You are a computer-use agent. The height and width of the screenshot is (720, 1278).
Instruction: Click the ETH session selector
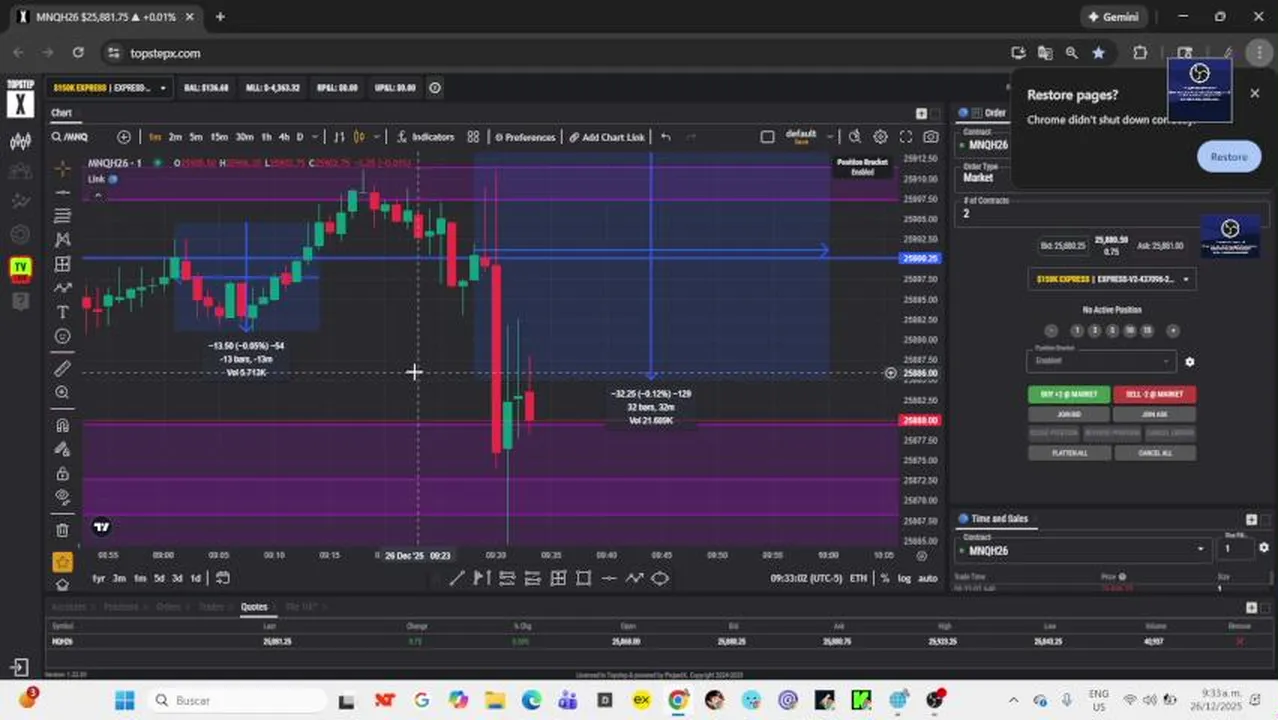858,578
